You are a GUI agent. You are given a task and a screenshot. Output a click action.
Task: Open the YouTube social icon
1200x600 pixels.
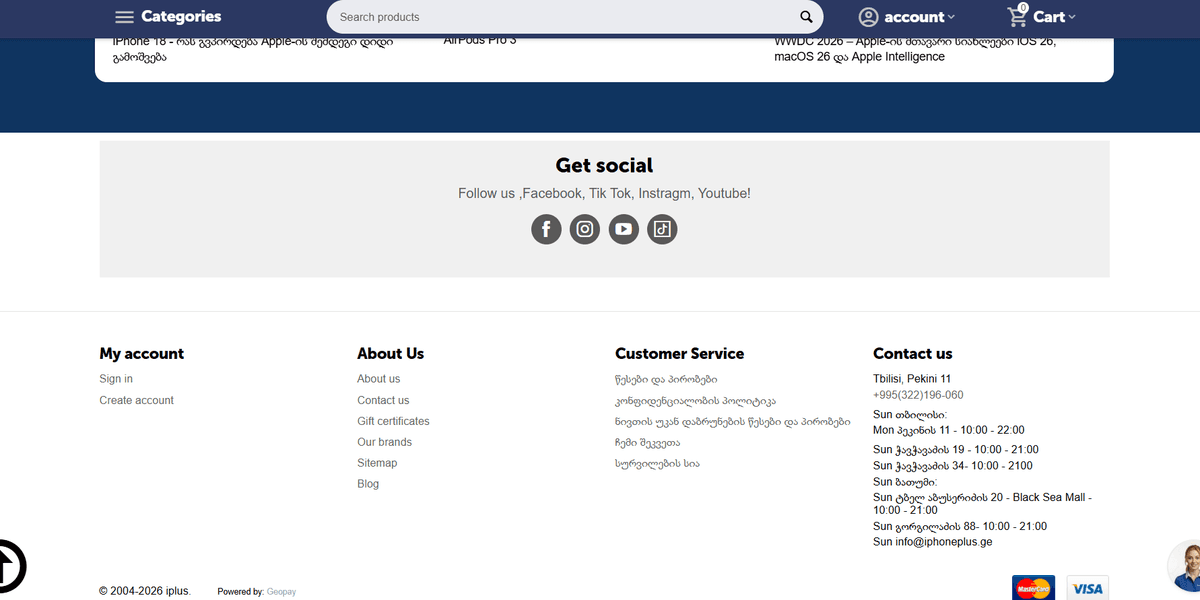[x=624, y=229]
